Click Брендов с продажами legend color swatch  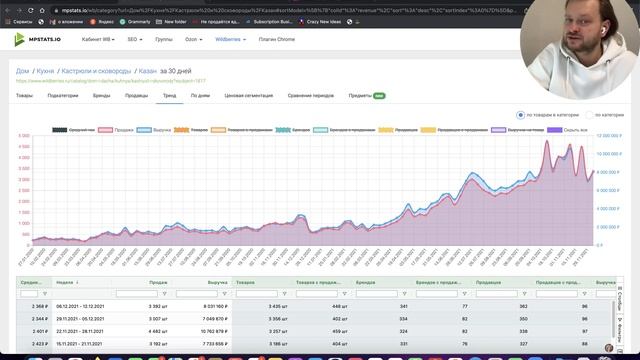point(320,130)
